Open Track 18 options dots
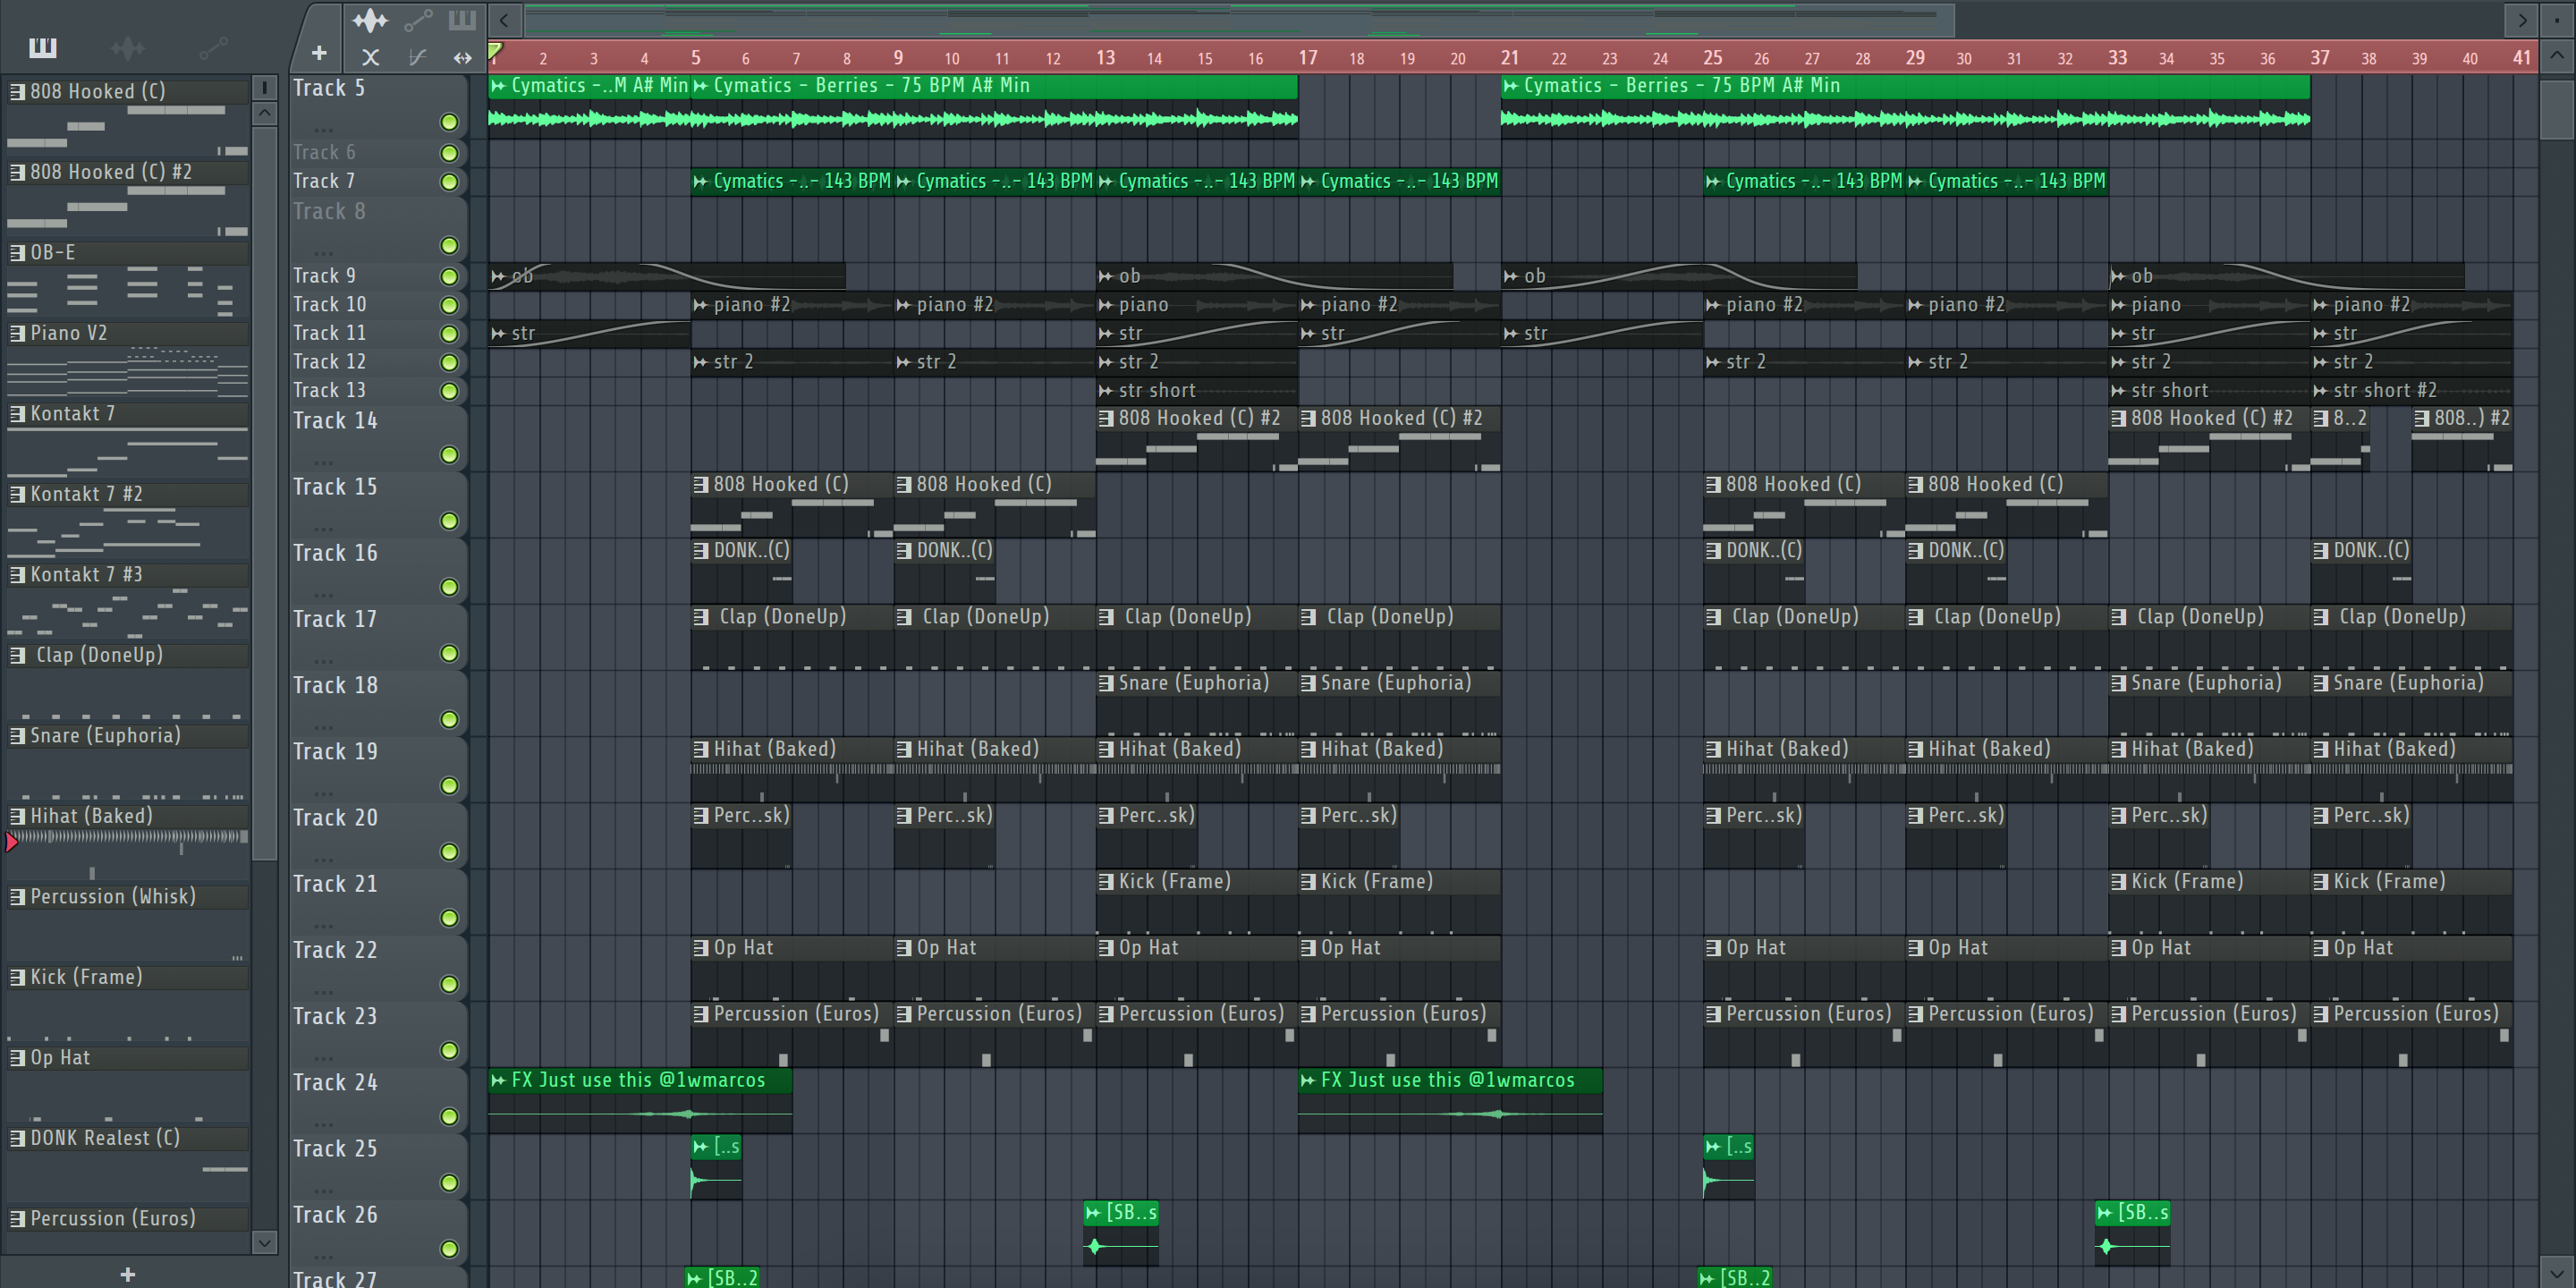This screenshot has height=1288, width=2576. point(323,728)
